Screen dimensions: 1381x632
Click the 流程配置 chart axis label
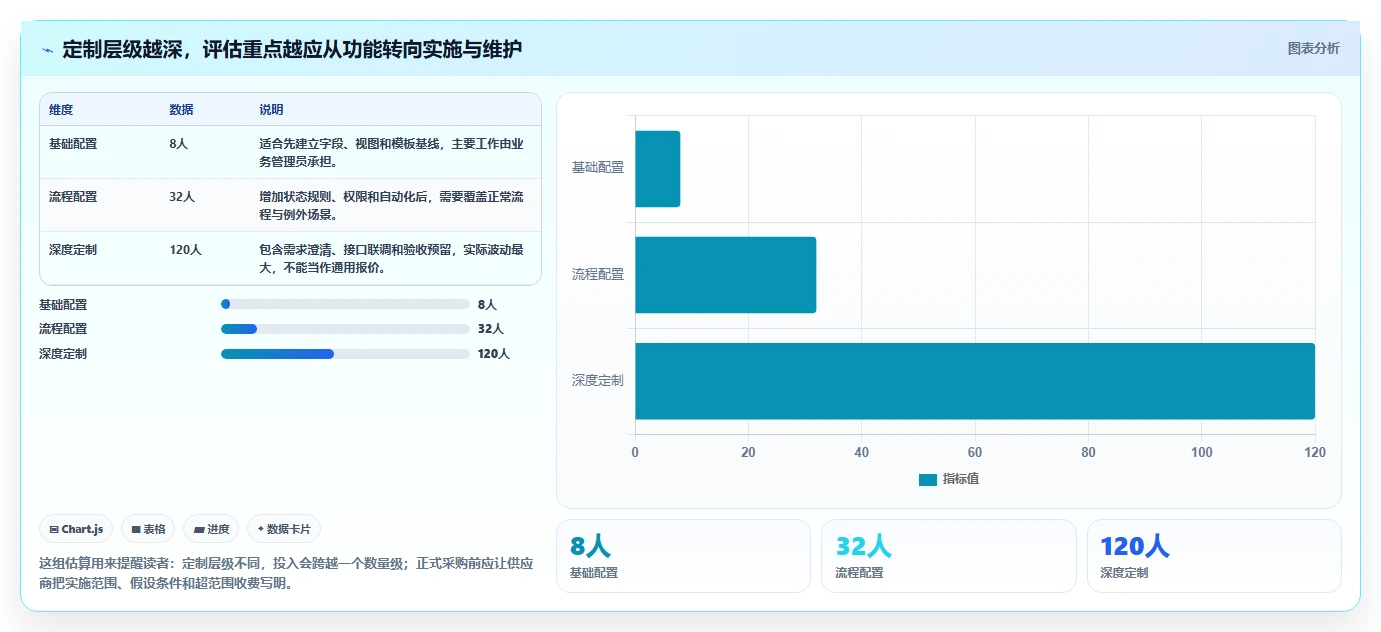[x=597, y=274]
